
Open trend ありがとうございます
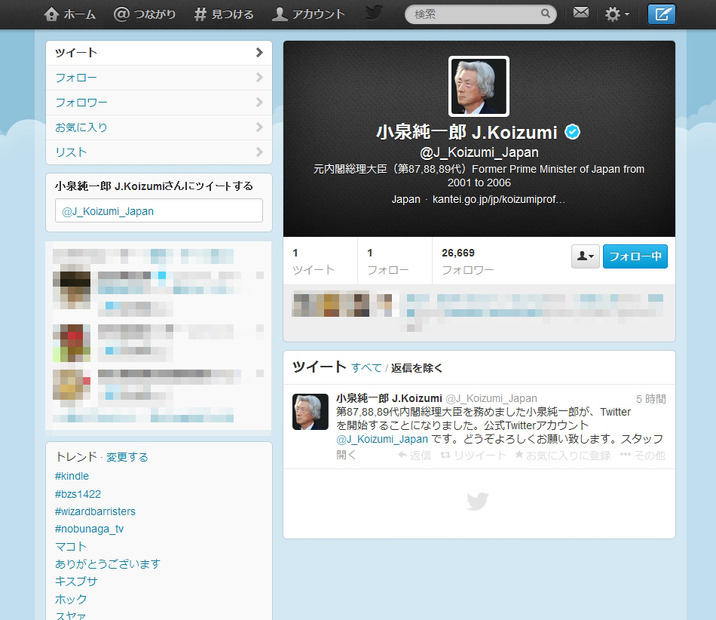click(x=108, y=564)
